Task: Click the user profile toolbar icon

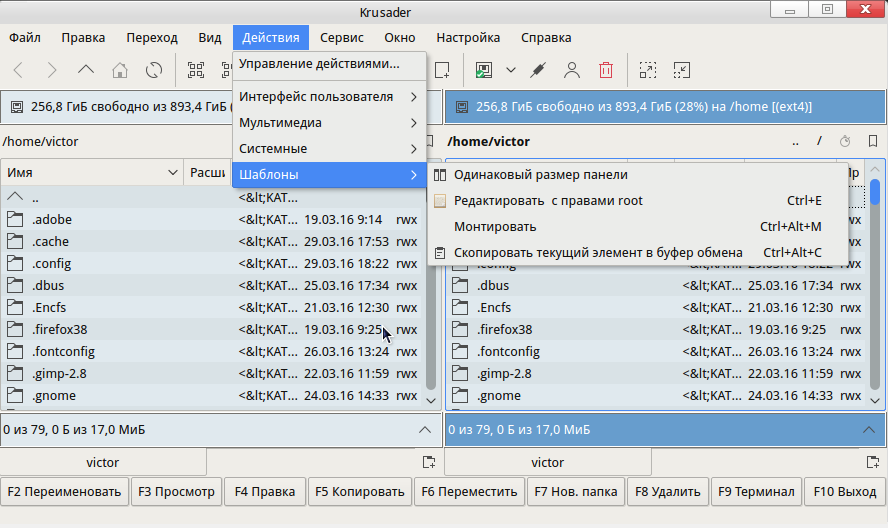Action: pos(571,70)
